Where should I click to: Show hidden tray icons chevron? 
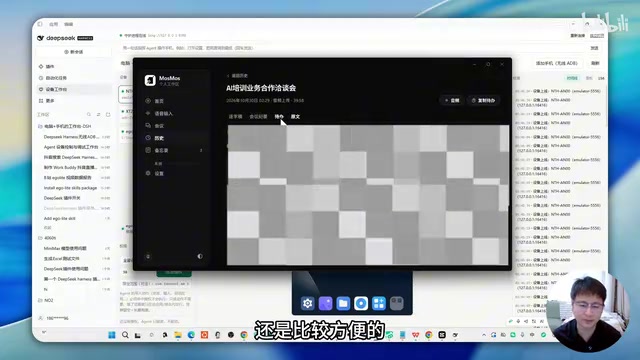[x=484, y=335]
